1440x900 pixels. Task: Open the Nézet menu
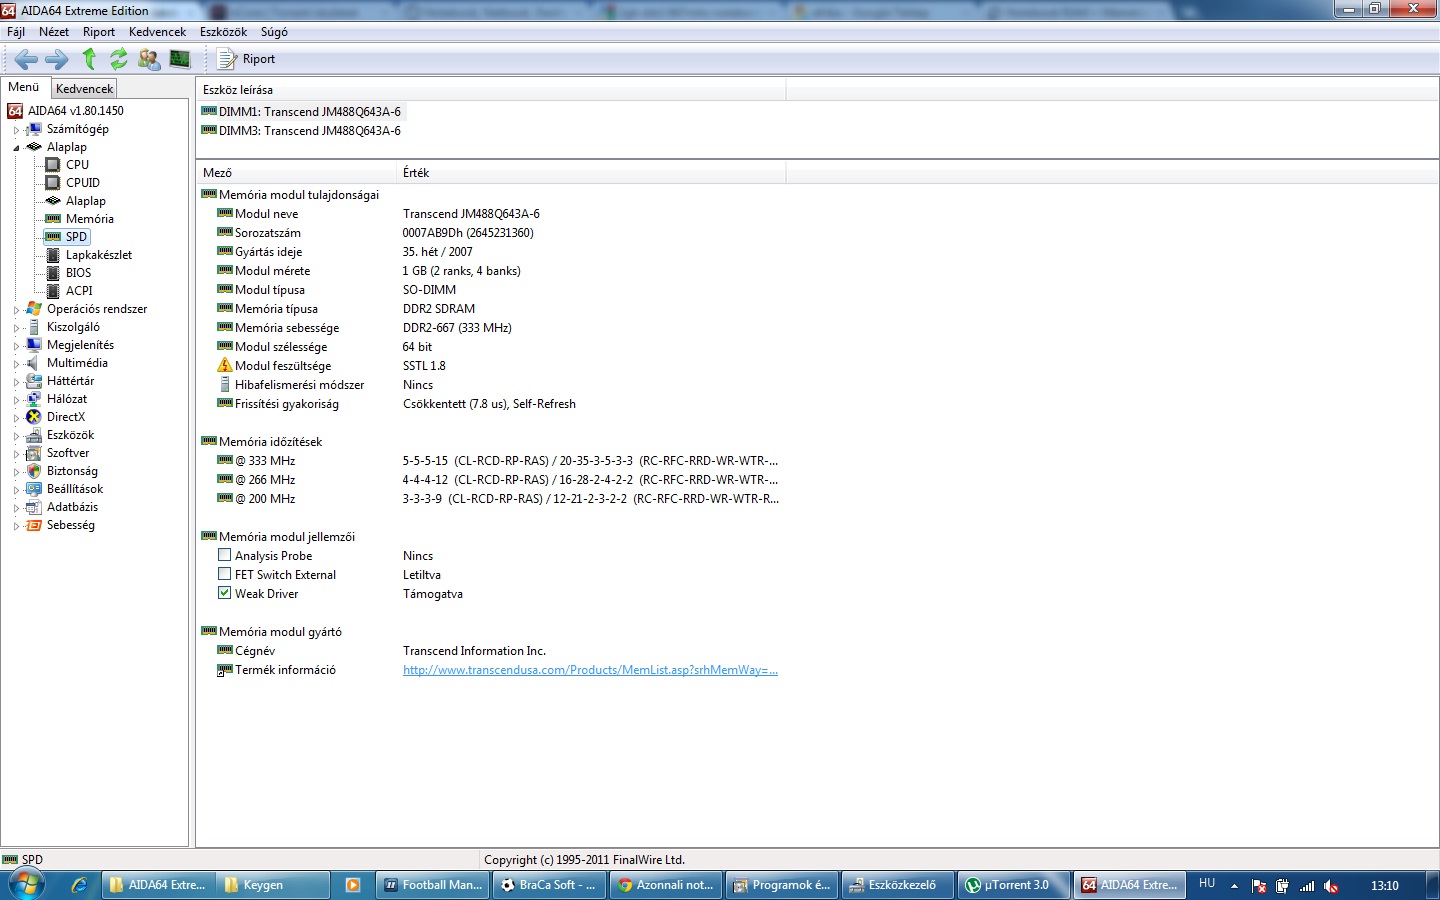pyautogui.click(x=54, y=32)
